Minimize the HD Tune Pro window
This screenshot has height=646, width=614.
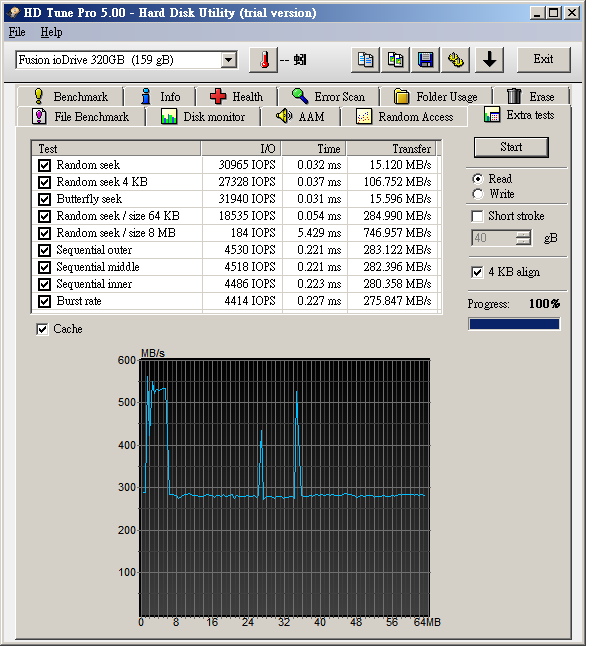click(x=537, y=13)
